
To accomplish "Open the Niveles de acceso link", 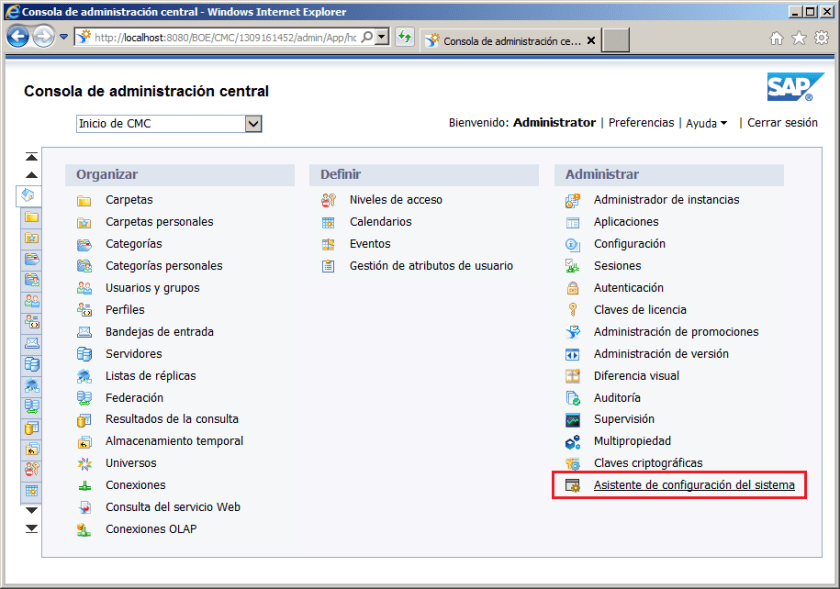I will click(395, 200).
